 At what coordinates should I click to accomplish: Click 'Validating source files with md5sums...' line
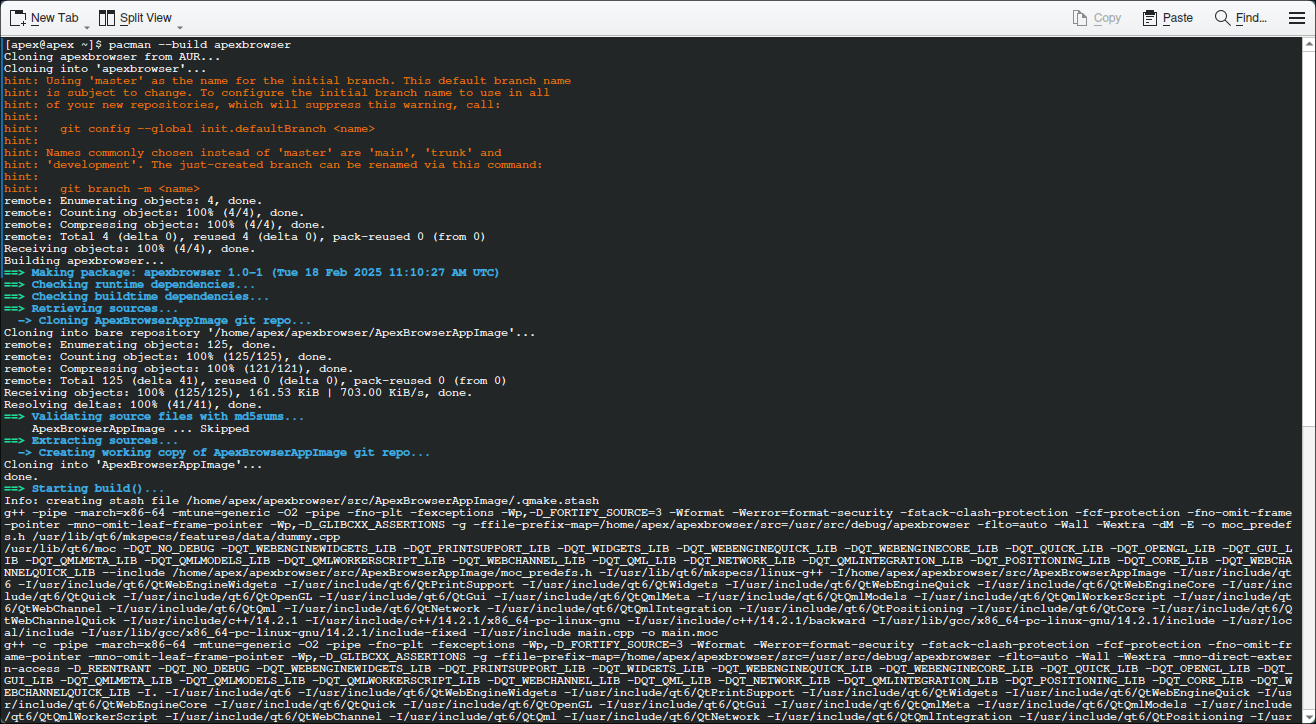[x=154, y=417]
